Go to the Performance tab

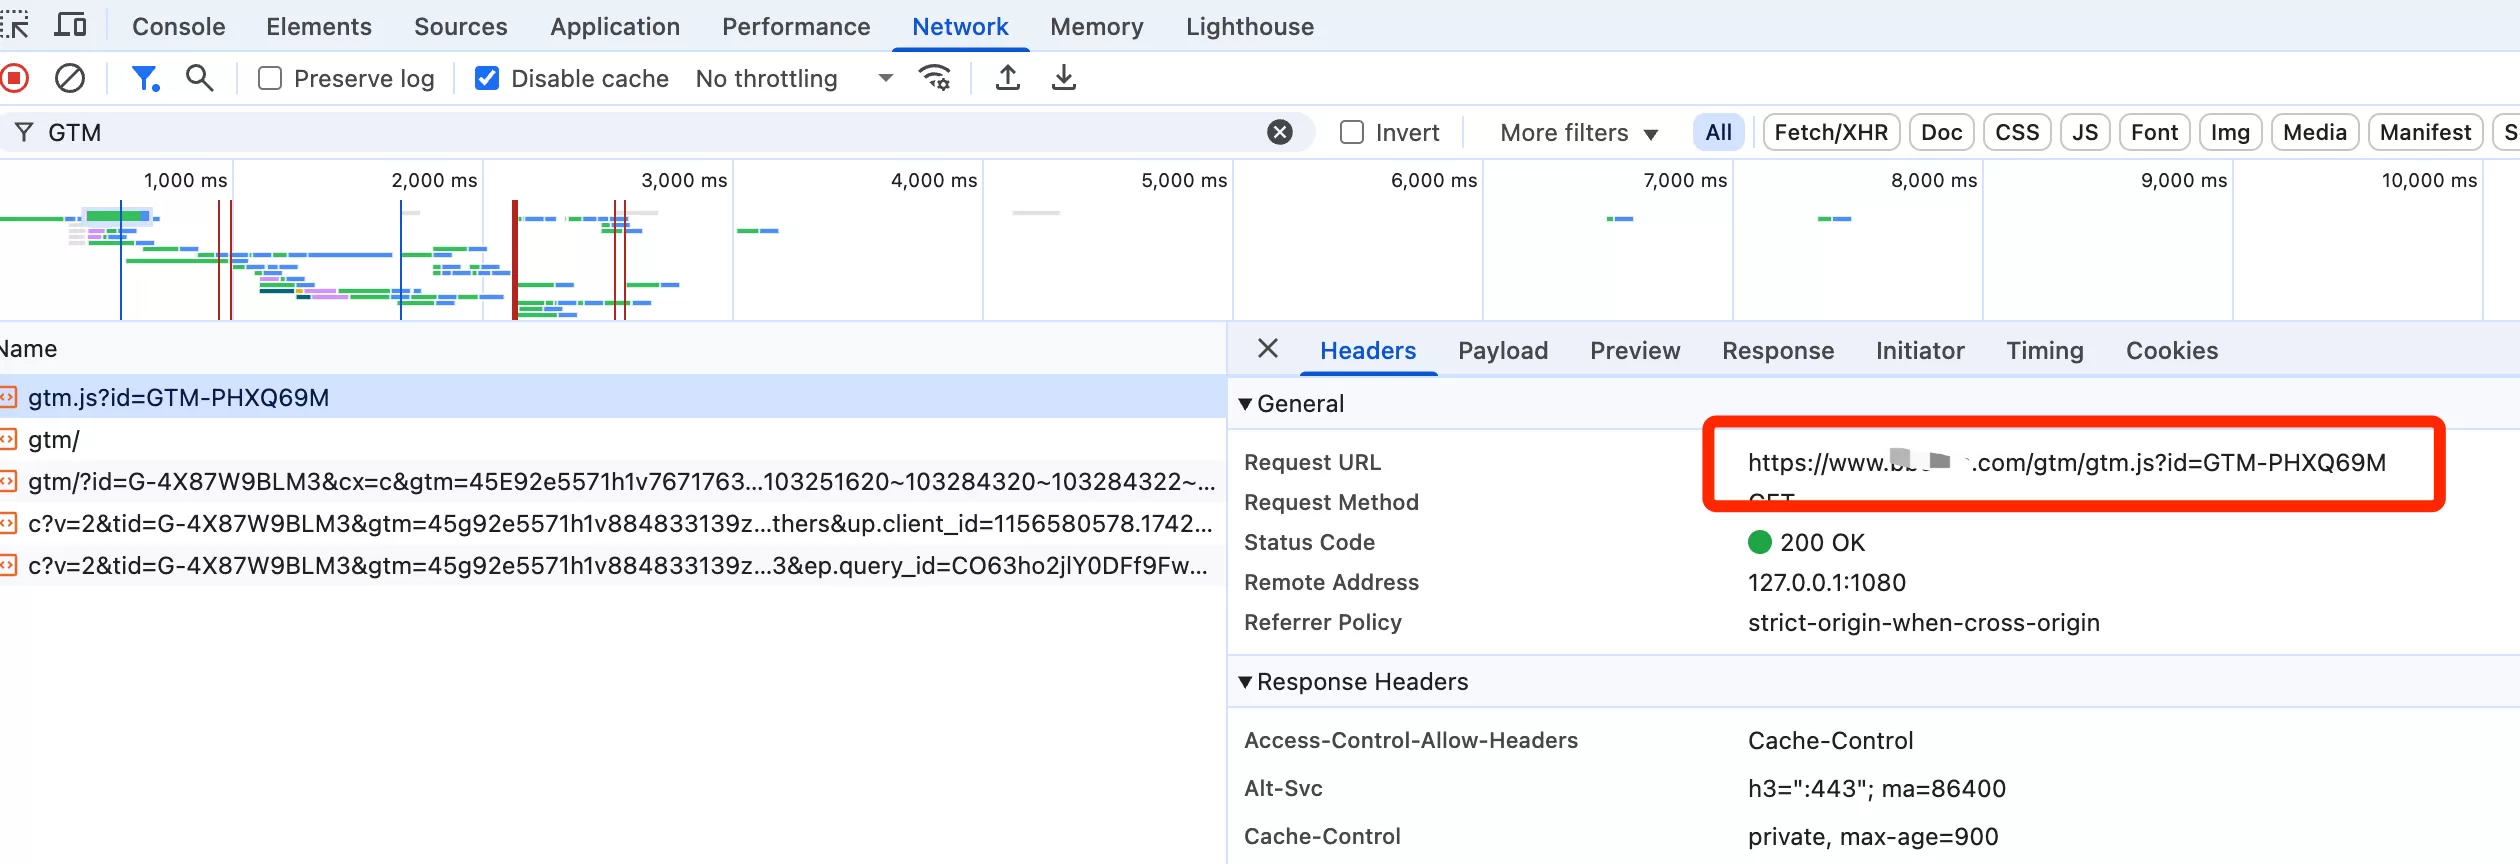(796, 26)
